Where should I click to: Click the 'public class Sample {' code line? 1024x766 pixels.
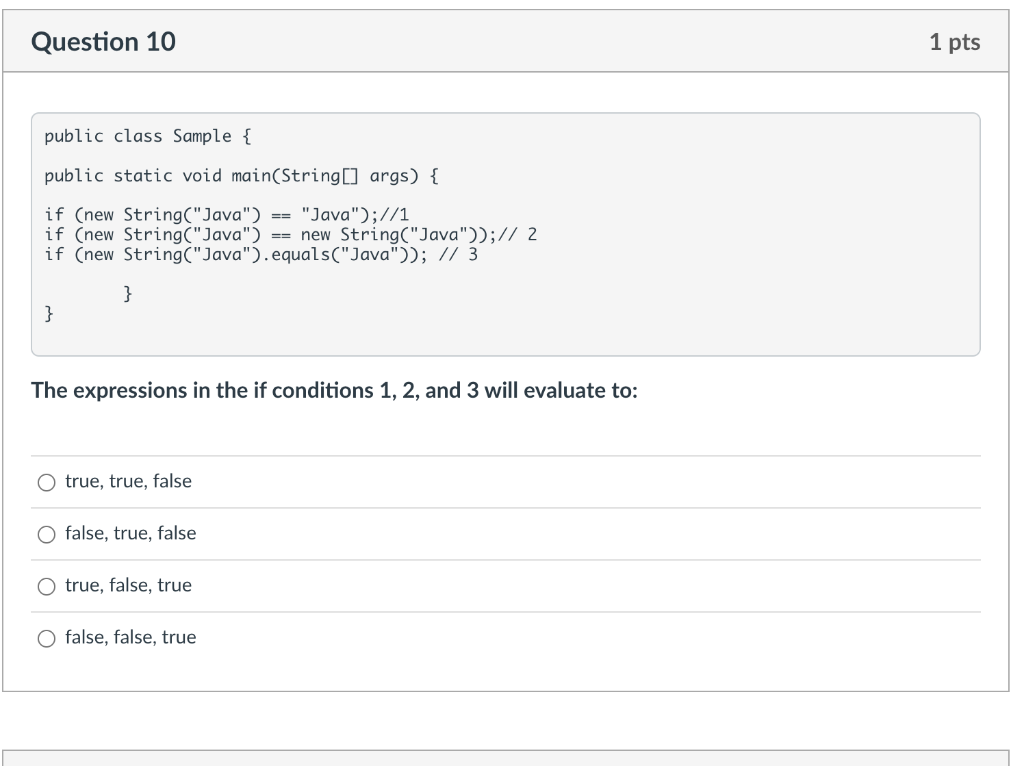click(138, 136)
